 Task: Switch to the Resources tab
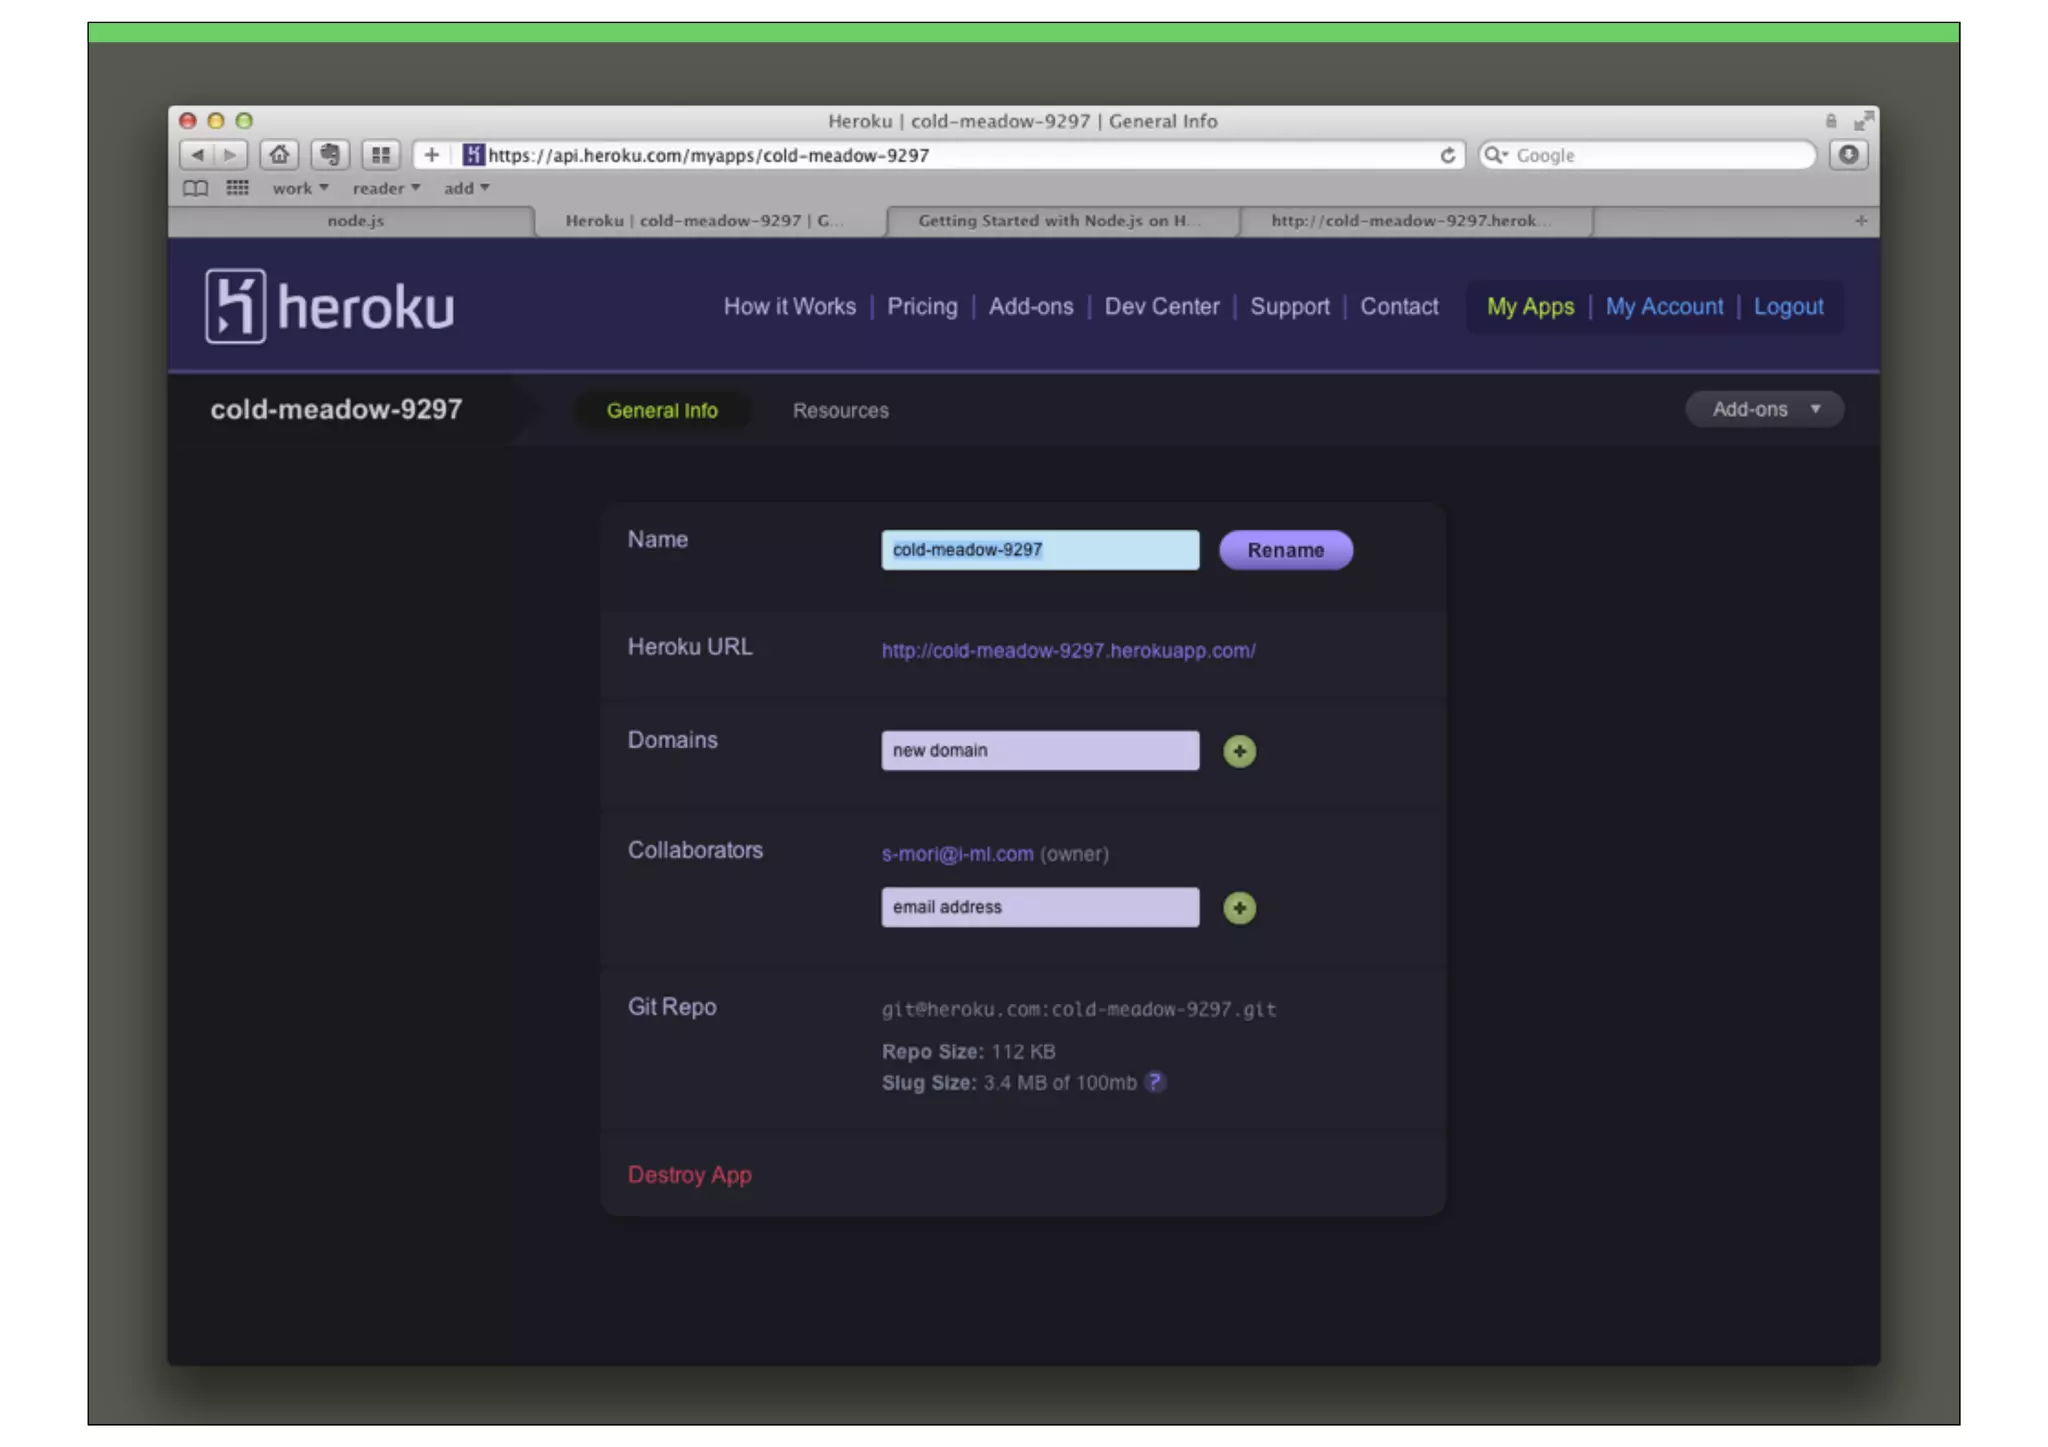tap(840, 411)
